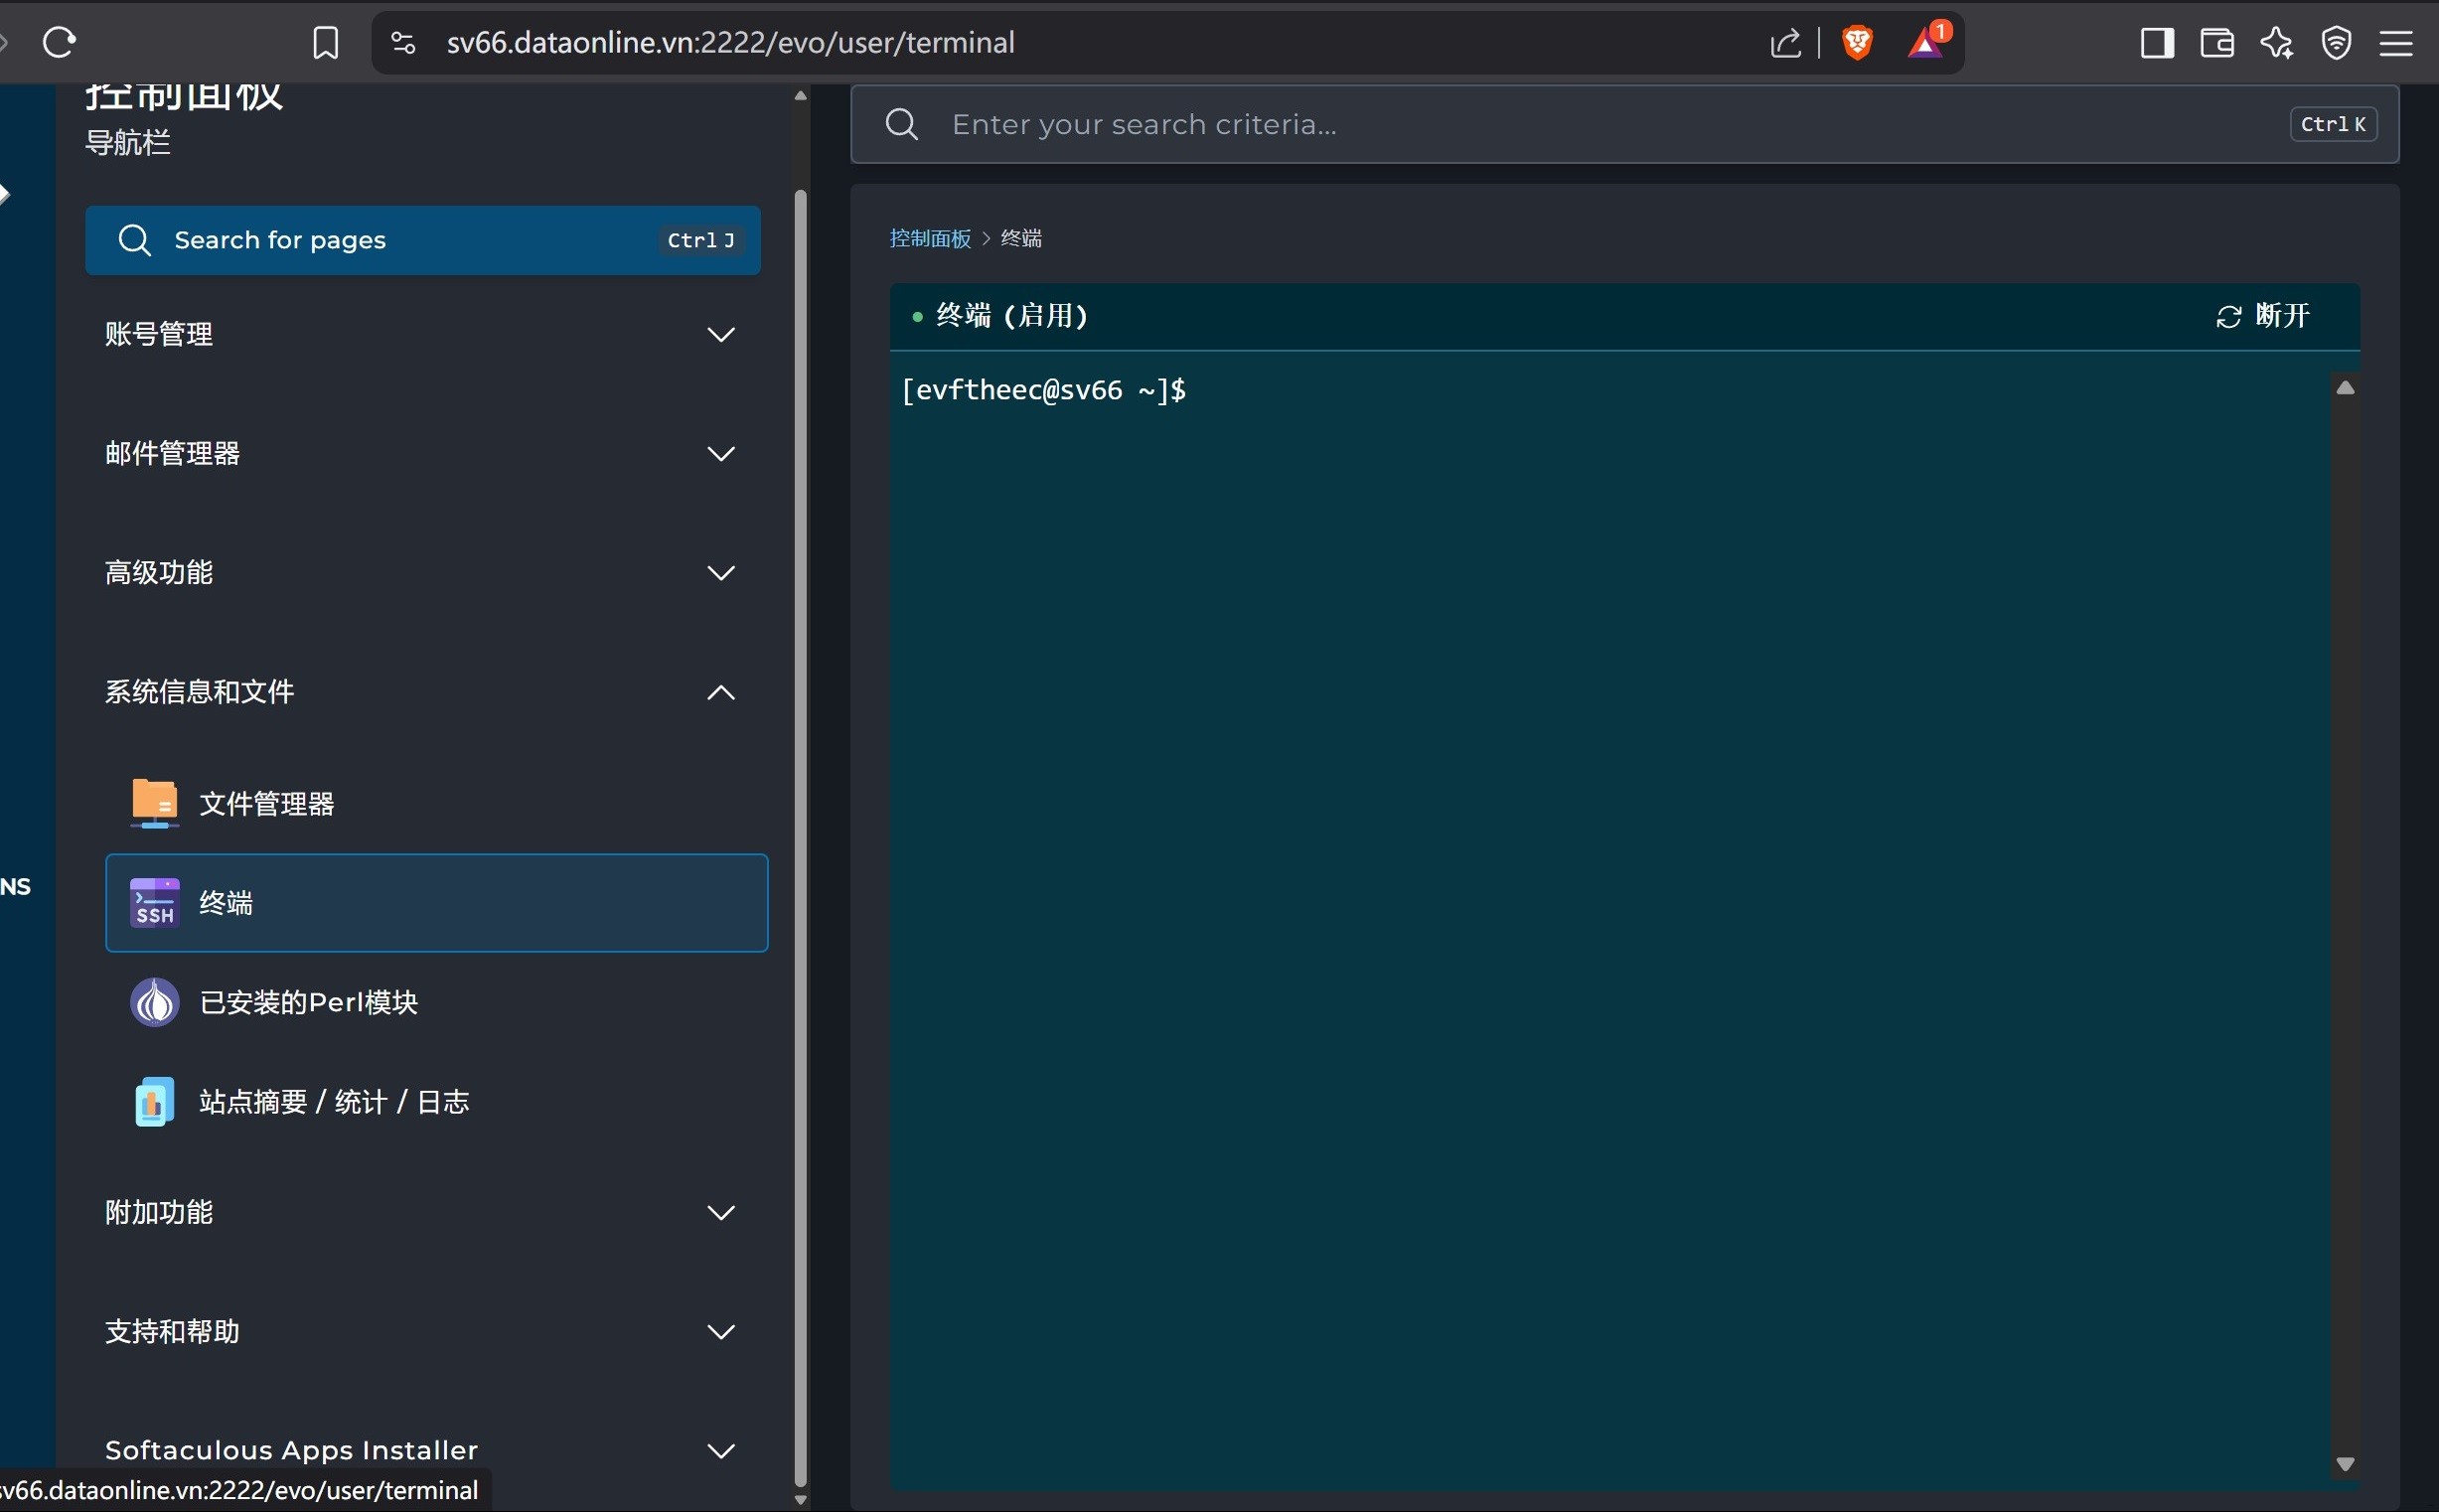Image resolution: width=2439 pixels, height=1512 pixels.
Task: Bookmark this page with the bookmark icon
Action: pos(325,43)
